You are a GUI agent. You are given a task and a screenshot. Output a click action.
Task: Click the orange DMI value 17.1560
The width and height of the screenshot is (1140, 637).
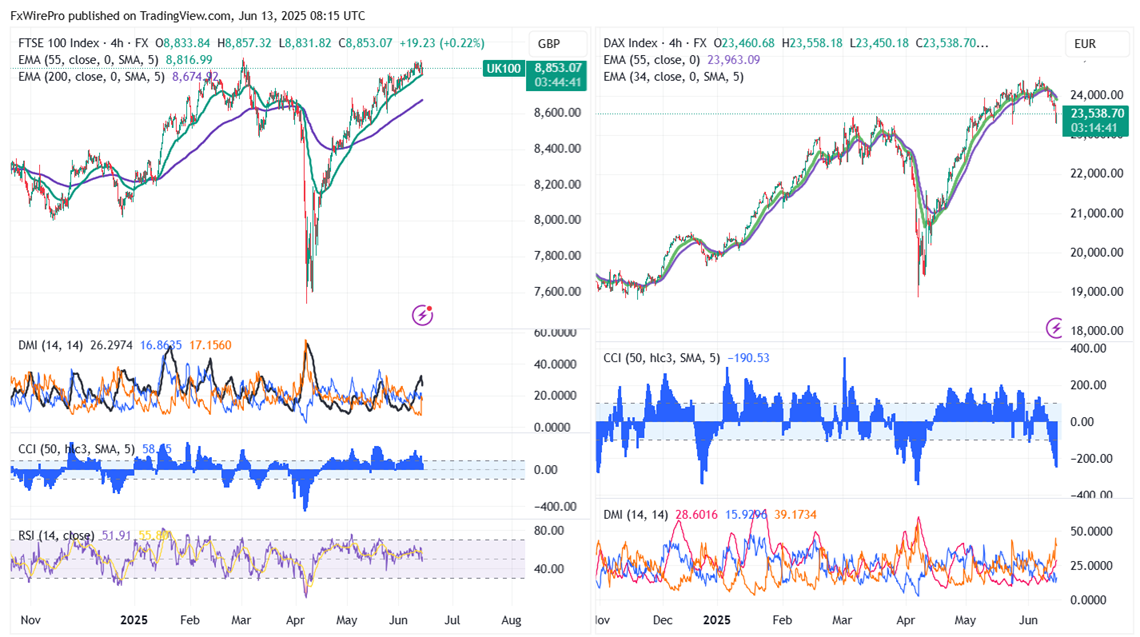tap(210, 345)
